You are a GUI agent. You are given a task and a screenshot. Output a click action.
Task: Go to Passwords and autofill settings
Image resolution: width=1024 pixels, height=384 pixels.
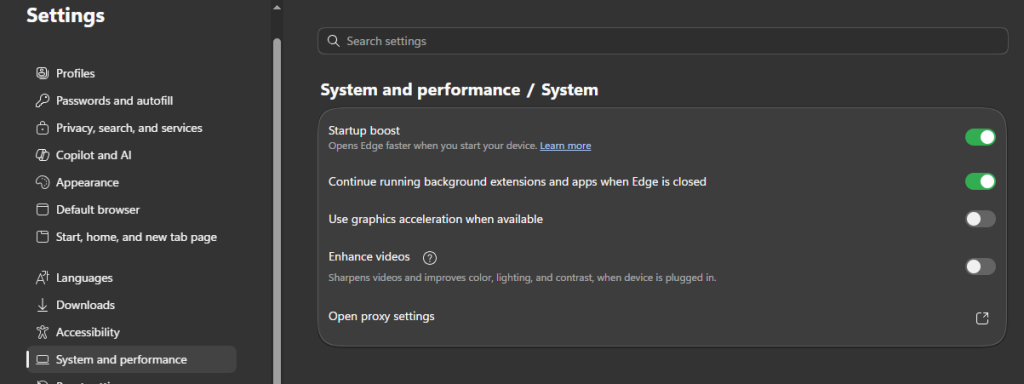[132, 101]
